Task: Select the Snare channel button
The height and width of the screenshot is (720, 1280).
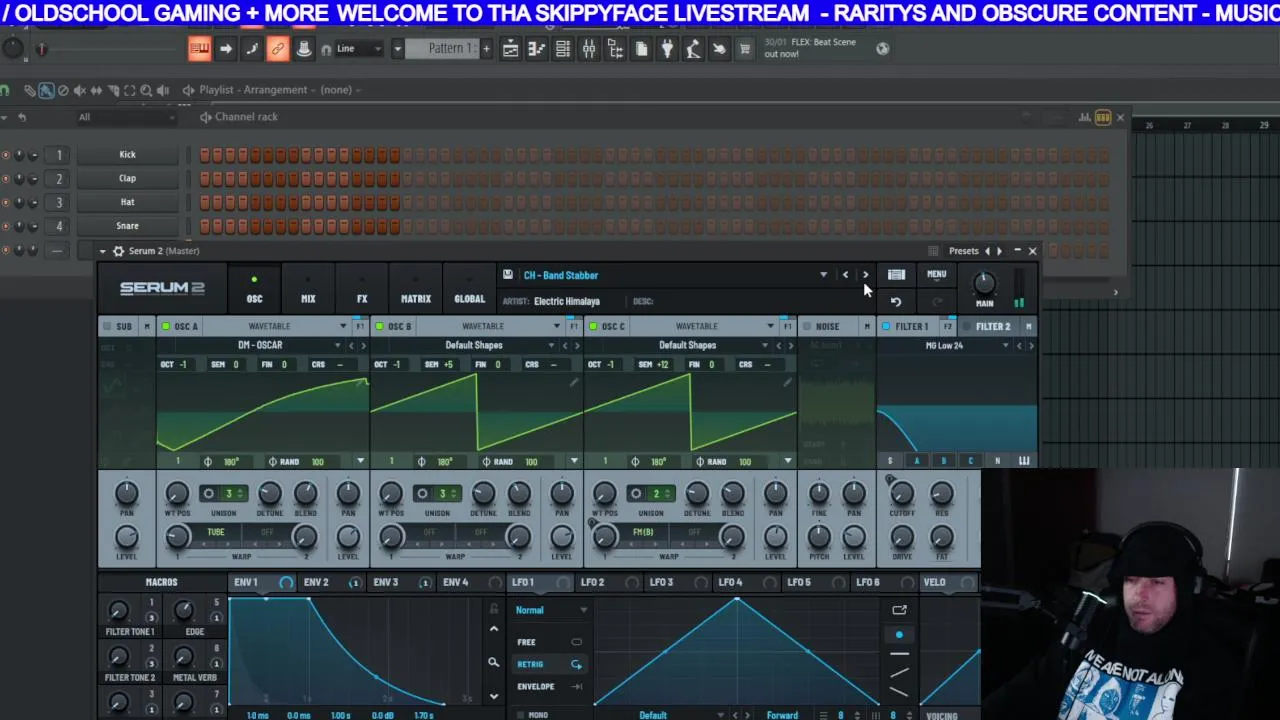Action: coord(127,226)
